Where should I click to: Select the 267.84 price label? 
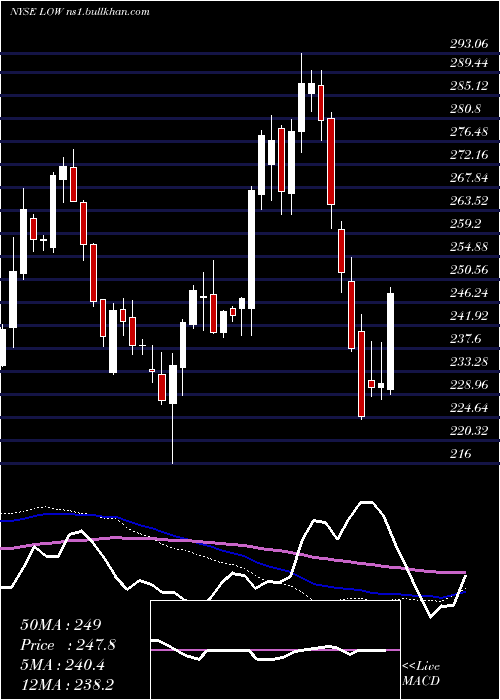(x=468, y=178)
